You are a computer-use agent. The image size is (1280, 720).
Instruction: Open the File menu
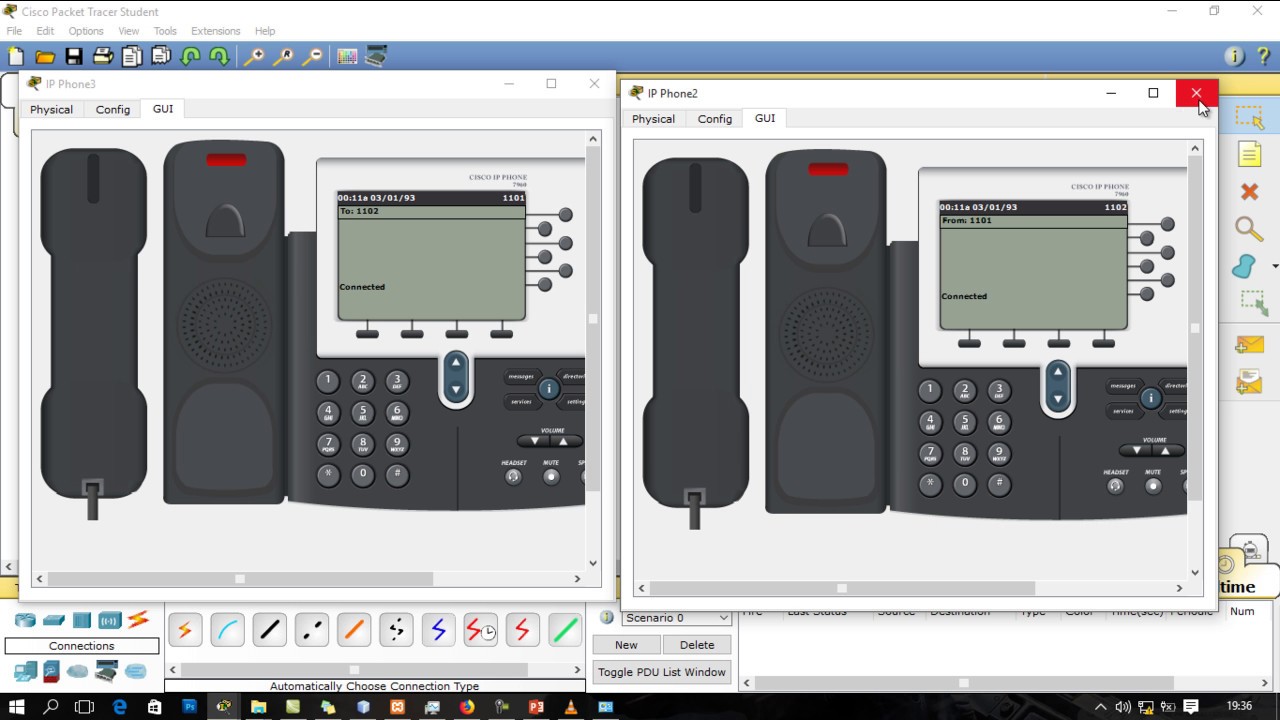[14, 31]
